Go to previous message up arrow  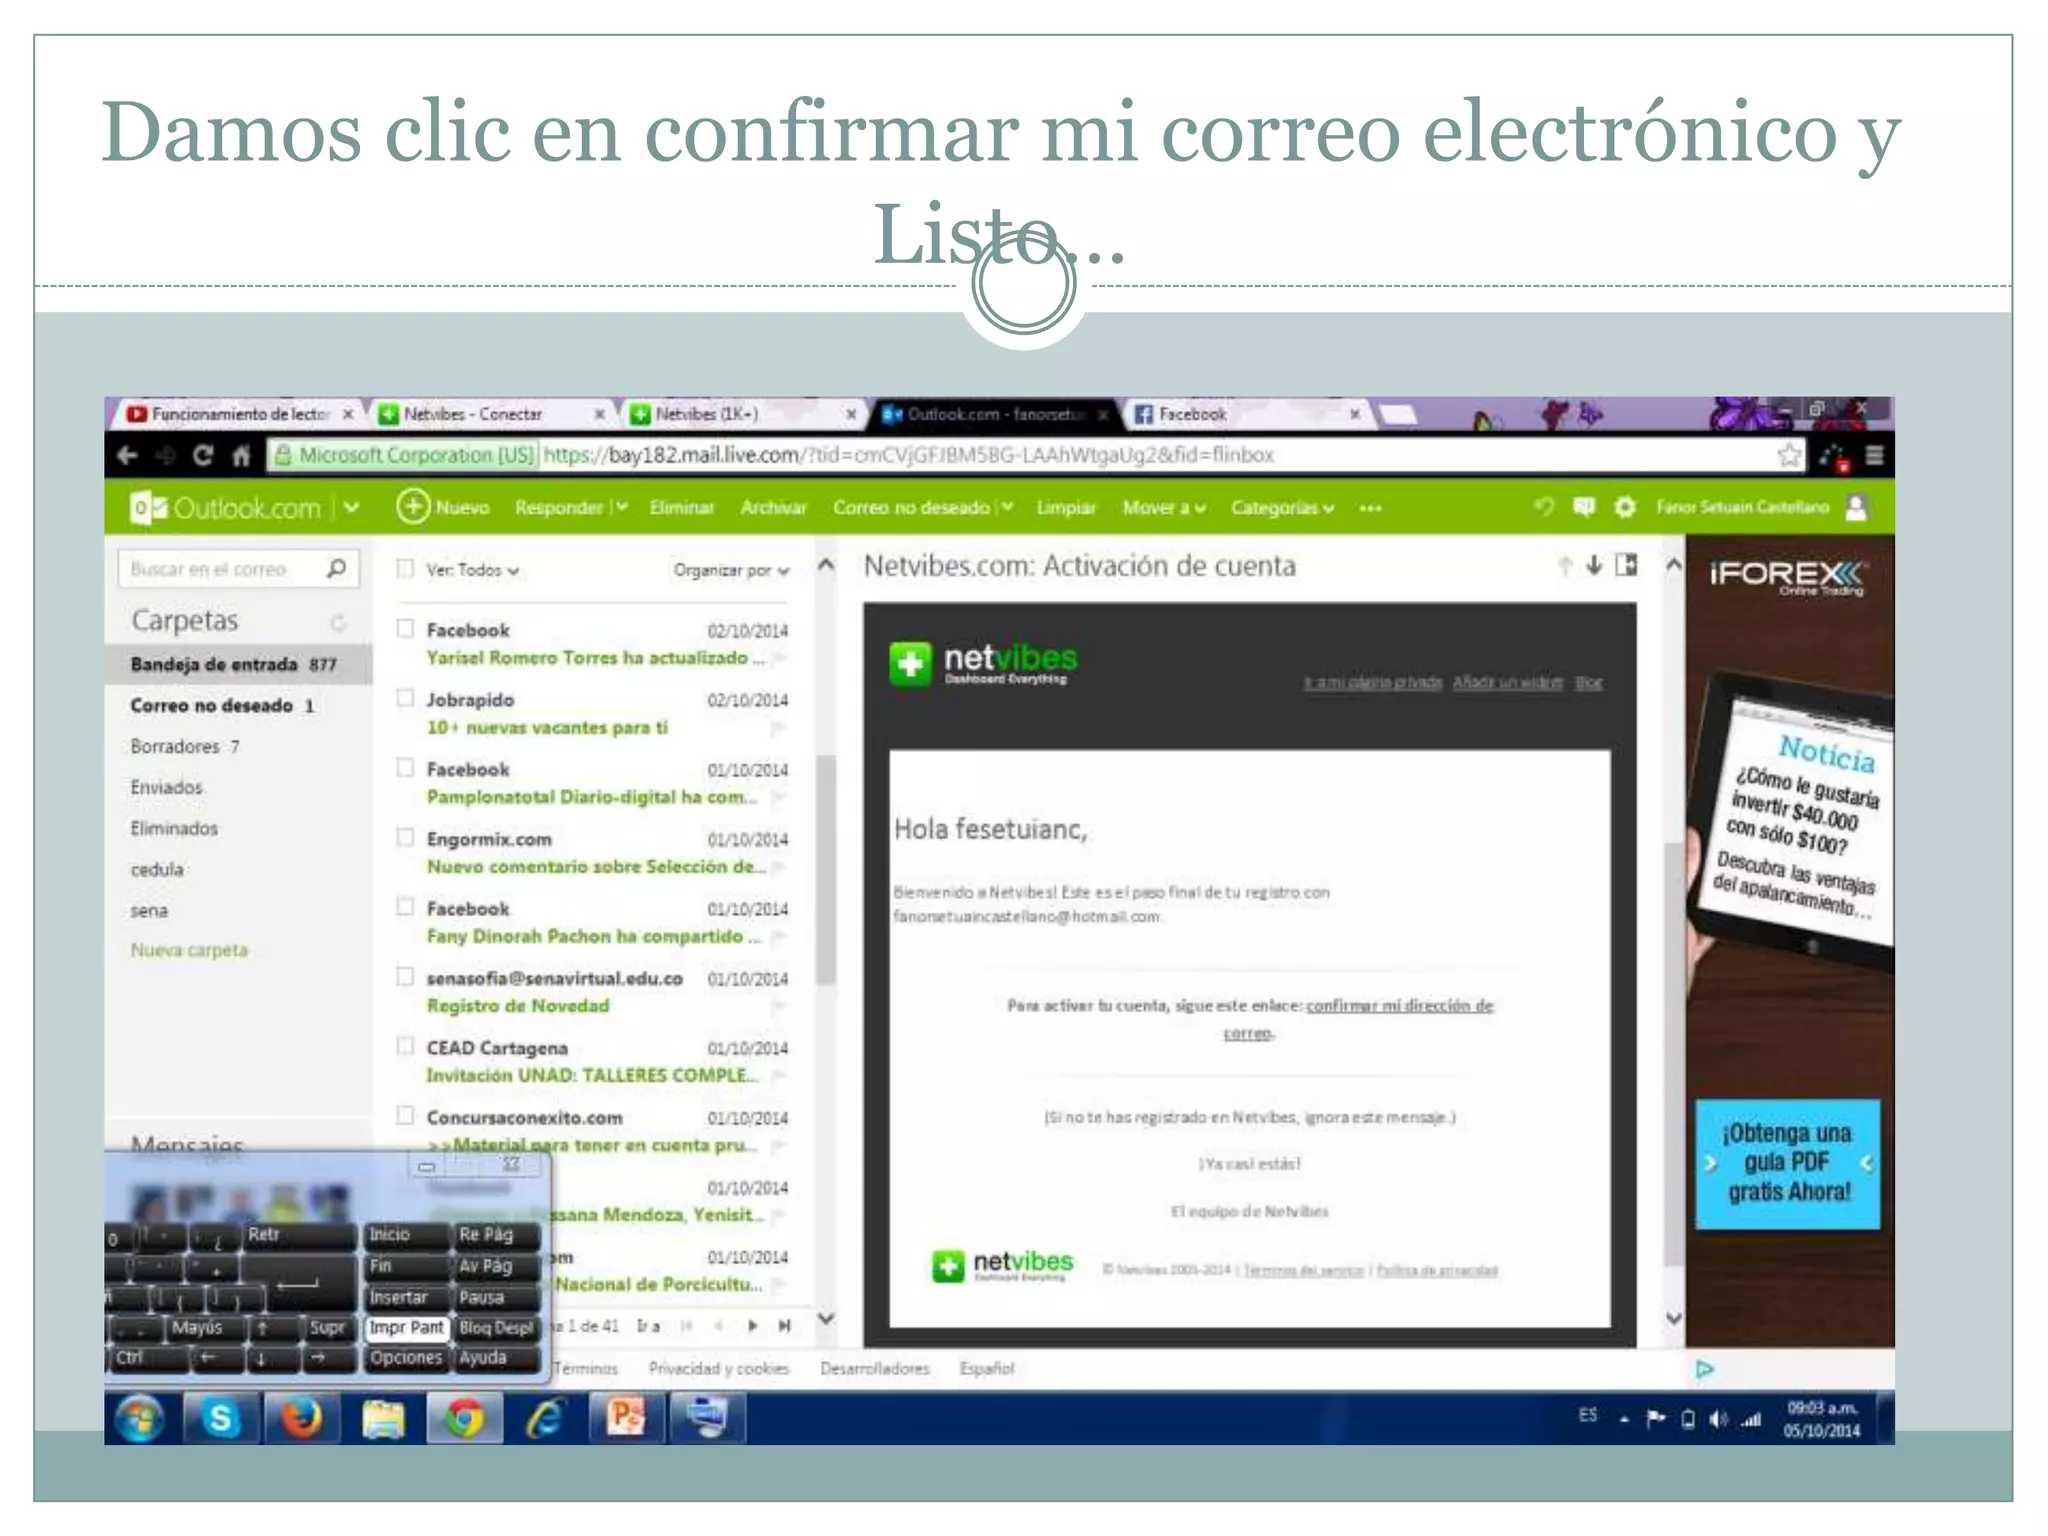tap(1565, 565)
